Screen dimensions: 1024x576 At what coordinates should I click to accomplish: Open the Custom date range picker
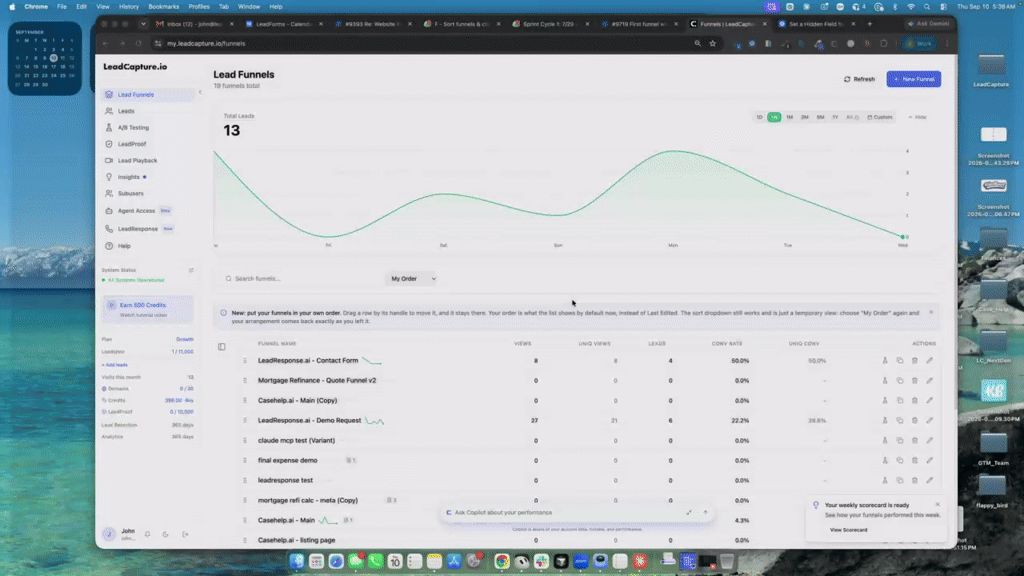(880, 117)
